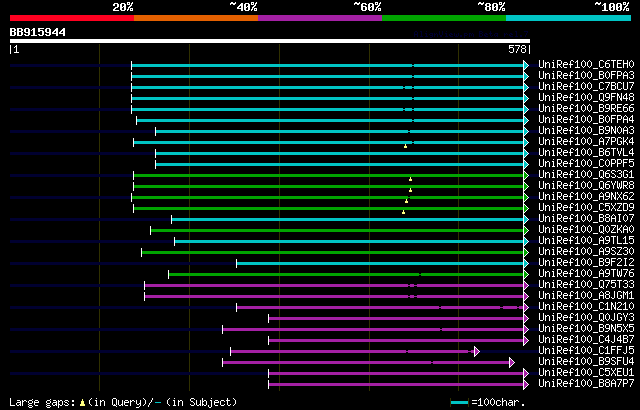640x410 pixels.
Task: Select the red 20% identity legend segment
Action: click(x=72, y=18)
